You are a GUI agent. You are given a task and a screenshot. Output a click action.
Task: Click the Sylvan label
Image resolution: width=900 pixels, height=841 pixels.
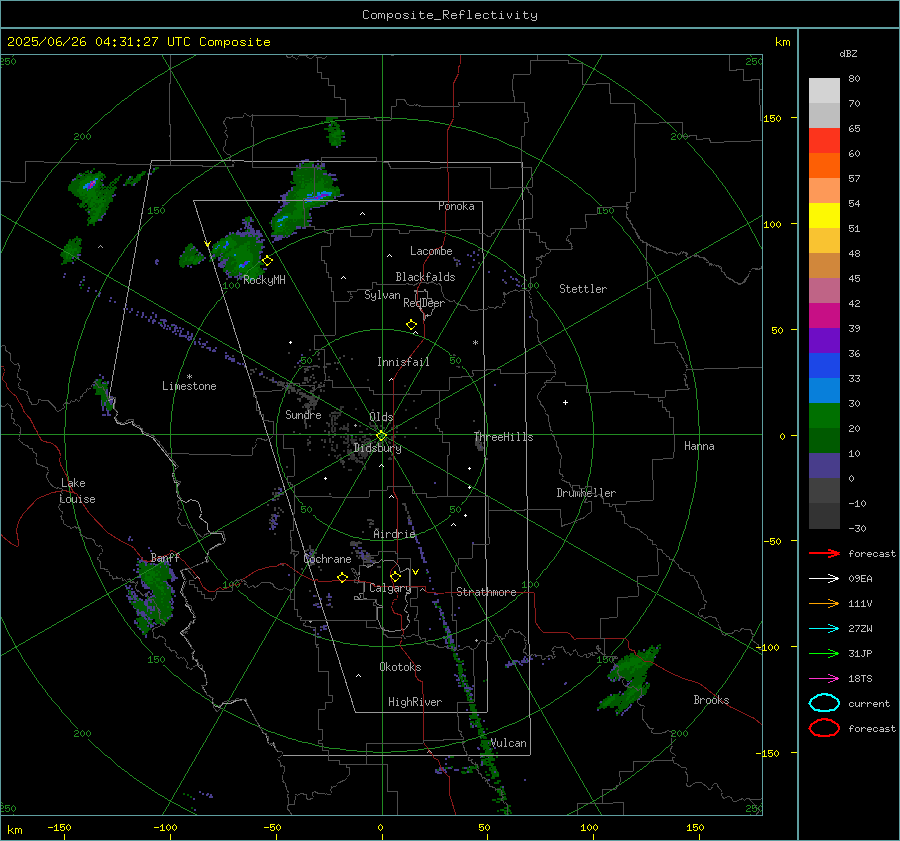pos(382,295)
